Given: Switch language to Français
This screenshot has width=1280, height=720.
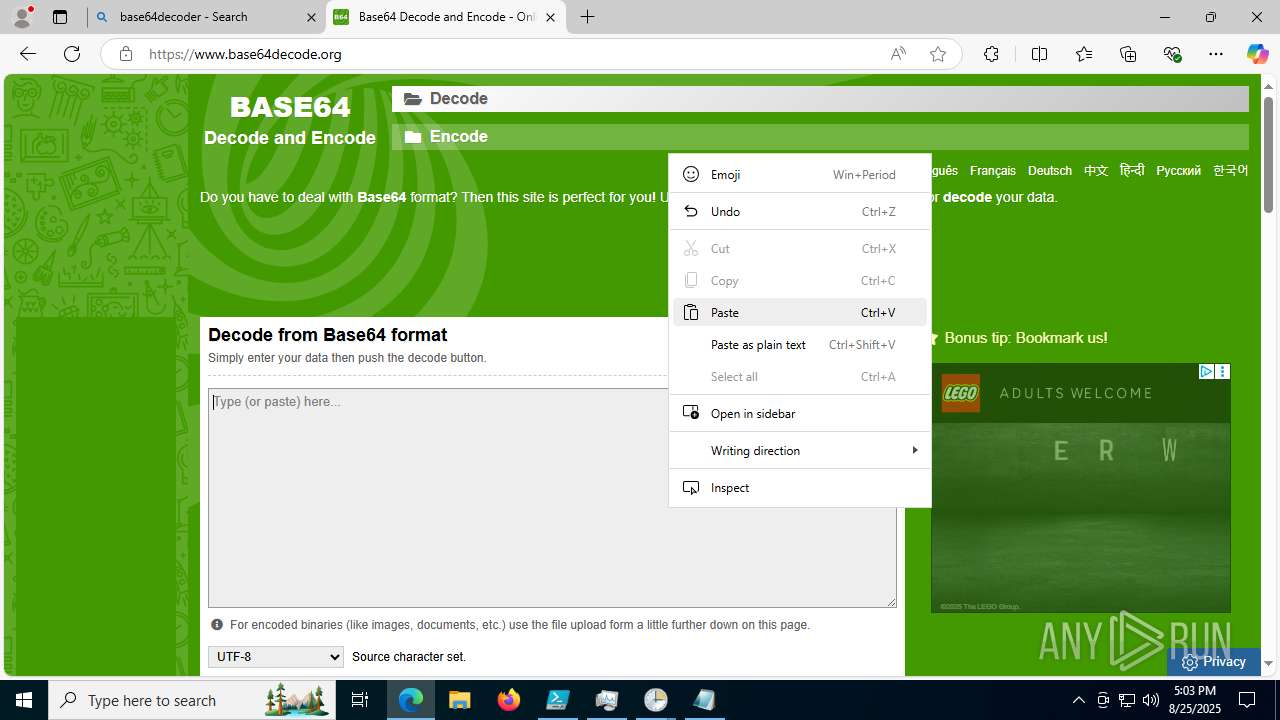Looking at the screenshot, I should coord(992,171).
